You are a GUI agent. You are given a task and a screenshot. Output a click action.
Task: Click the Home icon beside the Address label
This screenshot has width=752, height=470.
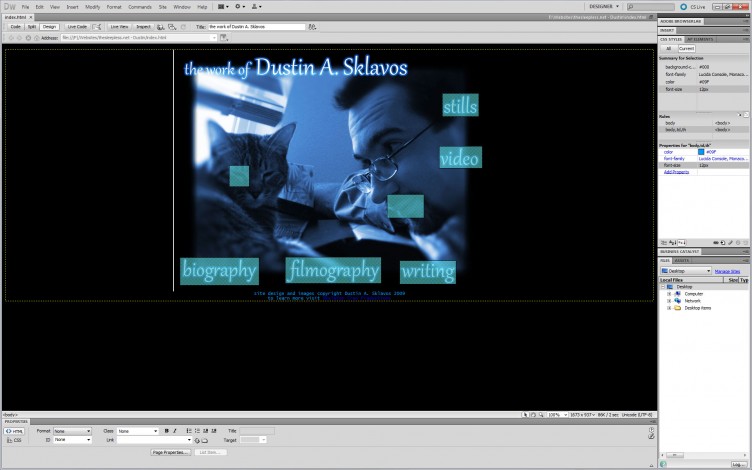tap(36, 37)
